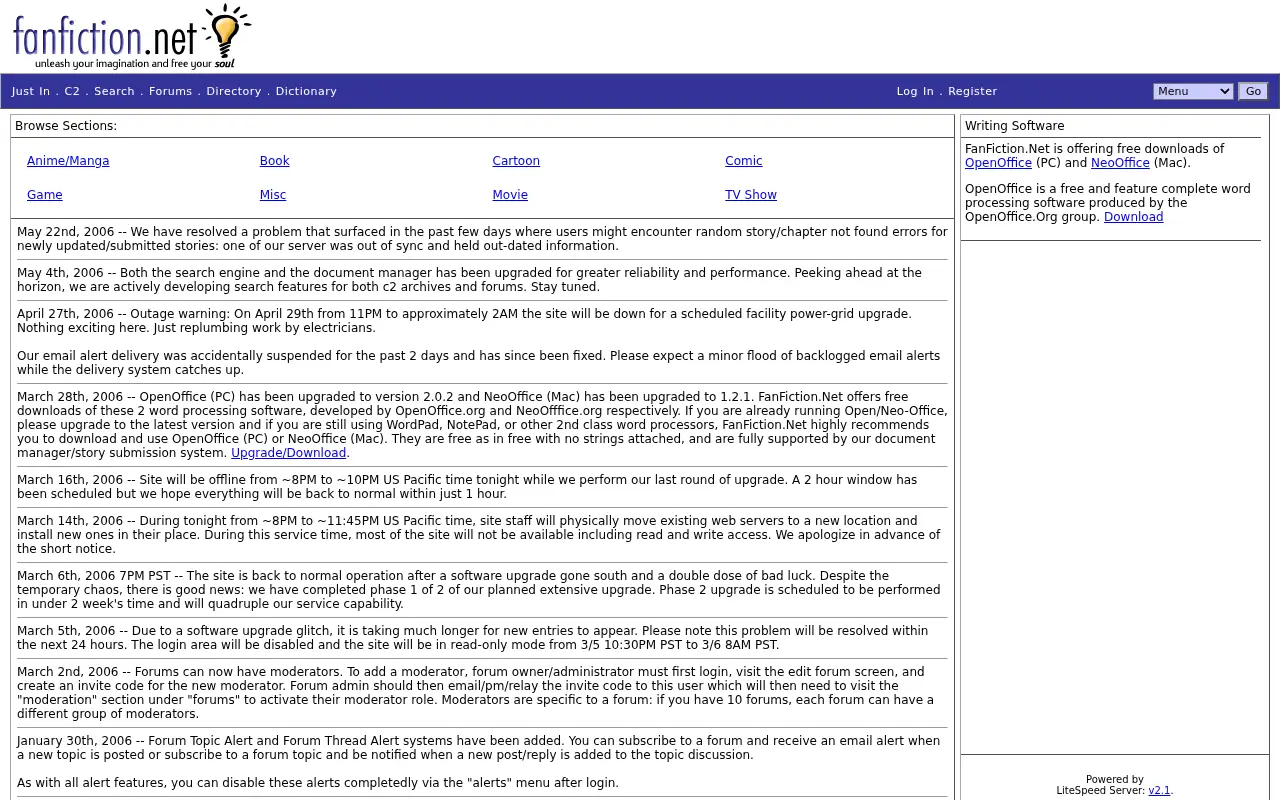This screenshot has height=800, width=1280.
Task: Click the 'Writing Software' panel title
Action: 1014,126
